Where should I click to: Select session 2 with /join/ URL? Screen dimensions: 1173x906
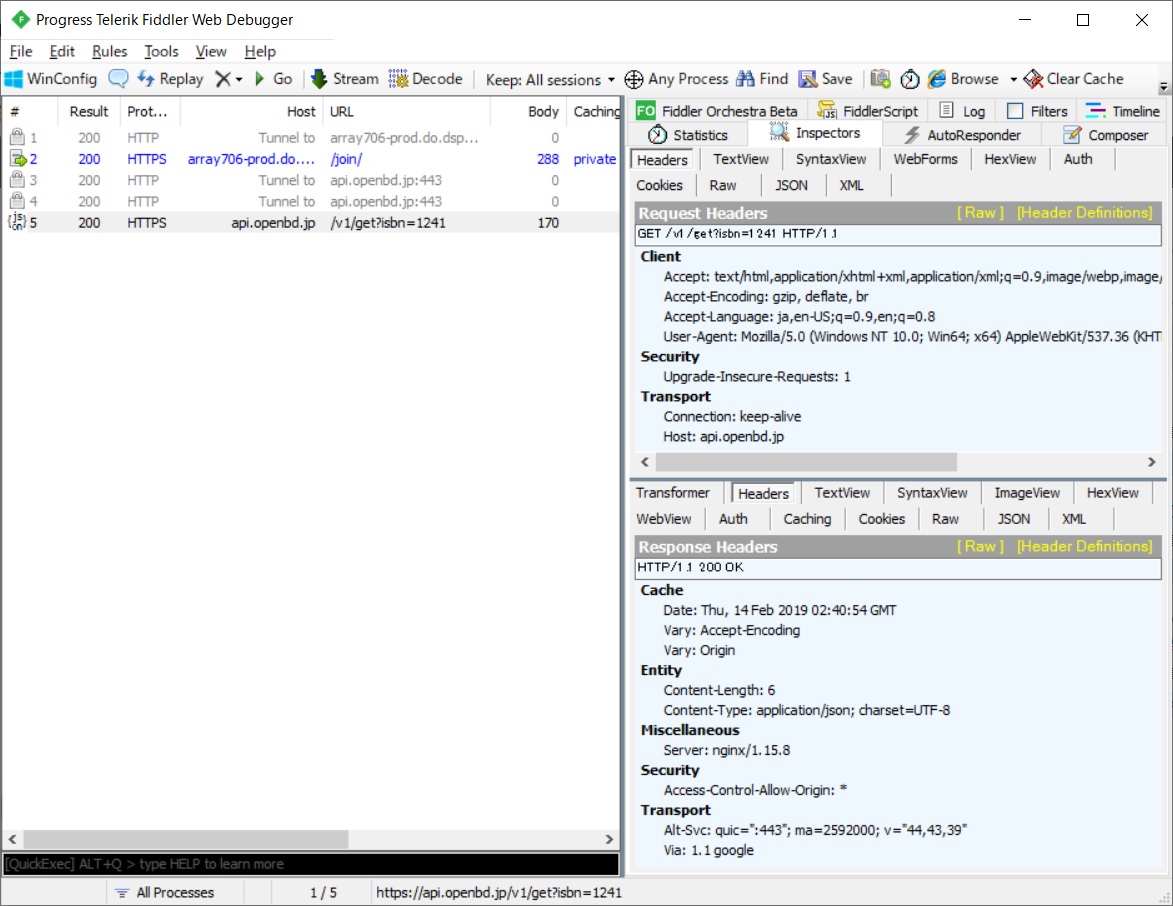pyautogui.click(x=310, y=159)
